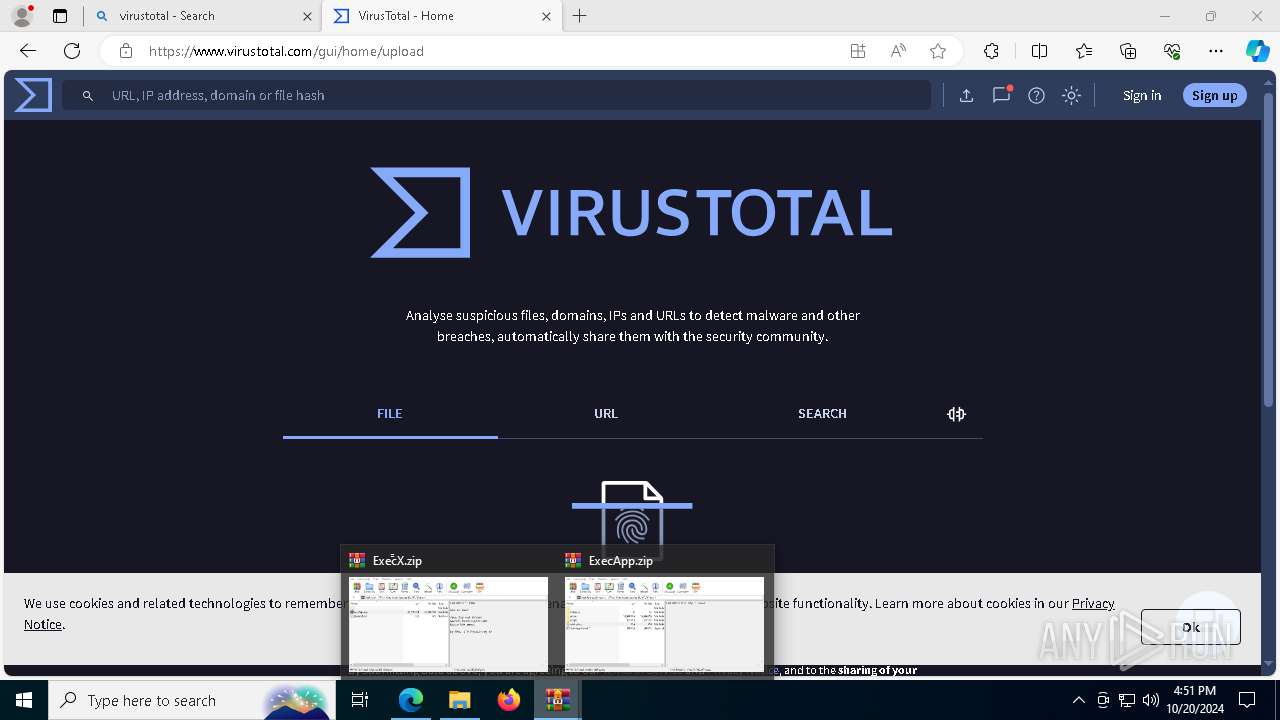This screenshot has width=1280, height=720.
Task: Open the Windows Start menu
Action: (x=24, y=700)
